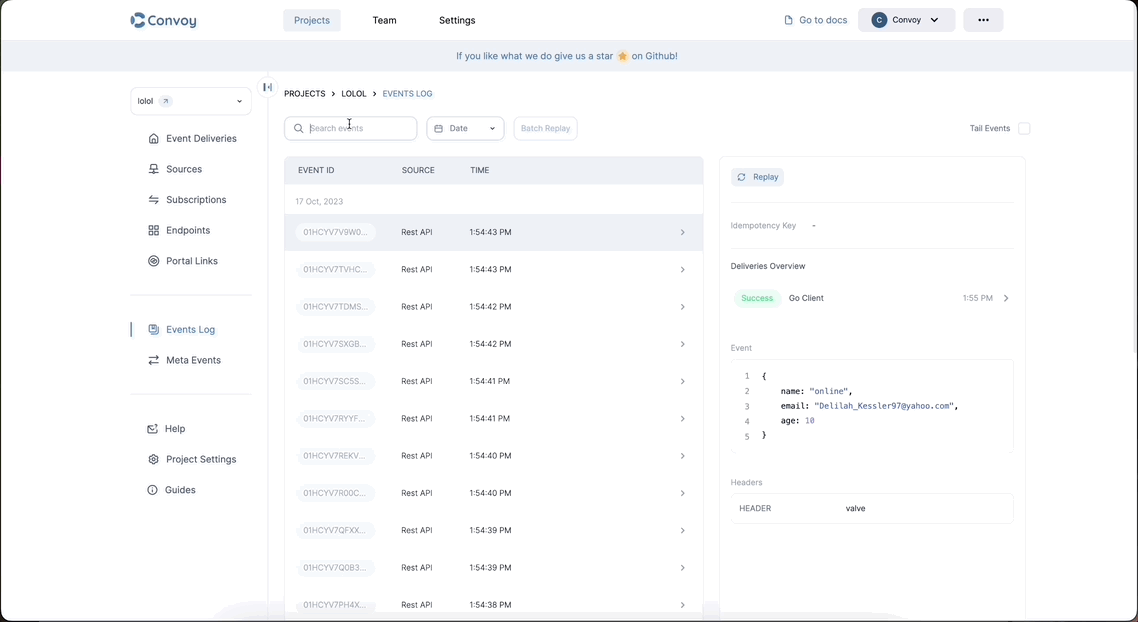The image size is (1138, 622).
Task: Open the Date filter dropdown
Action: [465, 128]
